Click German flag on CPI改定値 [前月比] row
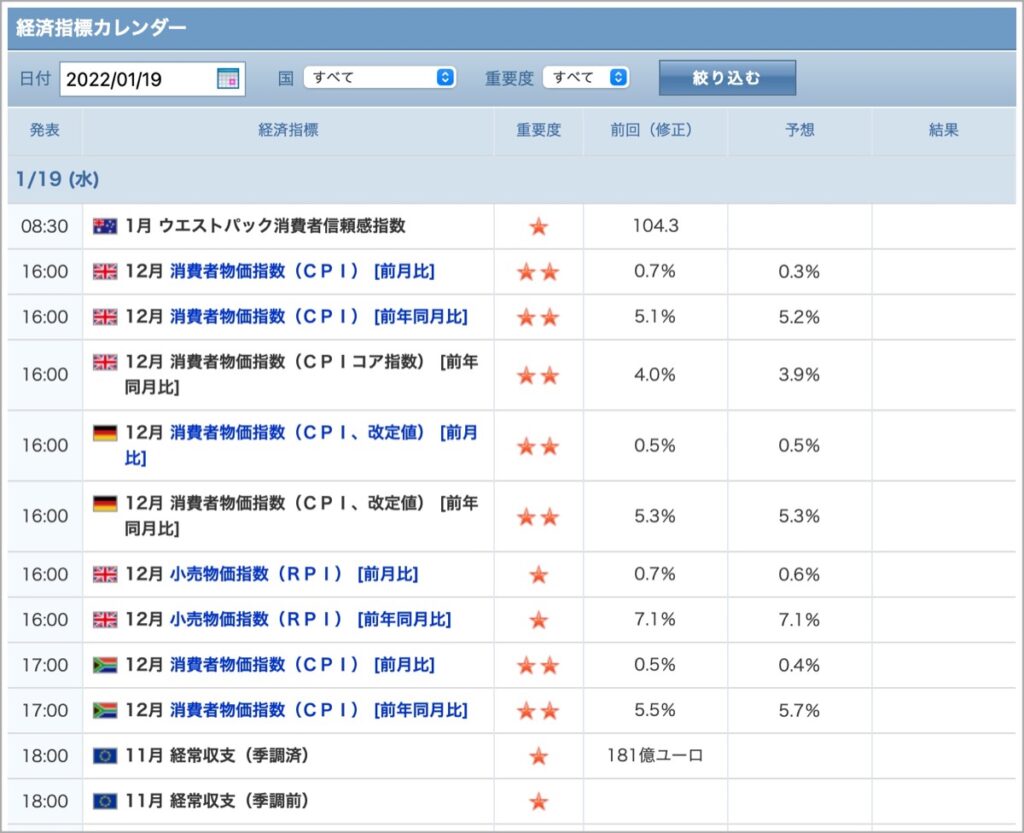The width and height of the screenshot is (1024, 833). [x=104, y=432]
